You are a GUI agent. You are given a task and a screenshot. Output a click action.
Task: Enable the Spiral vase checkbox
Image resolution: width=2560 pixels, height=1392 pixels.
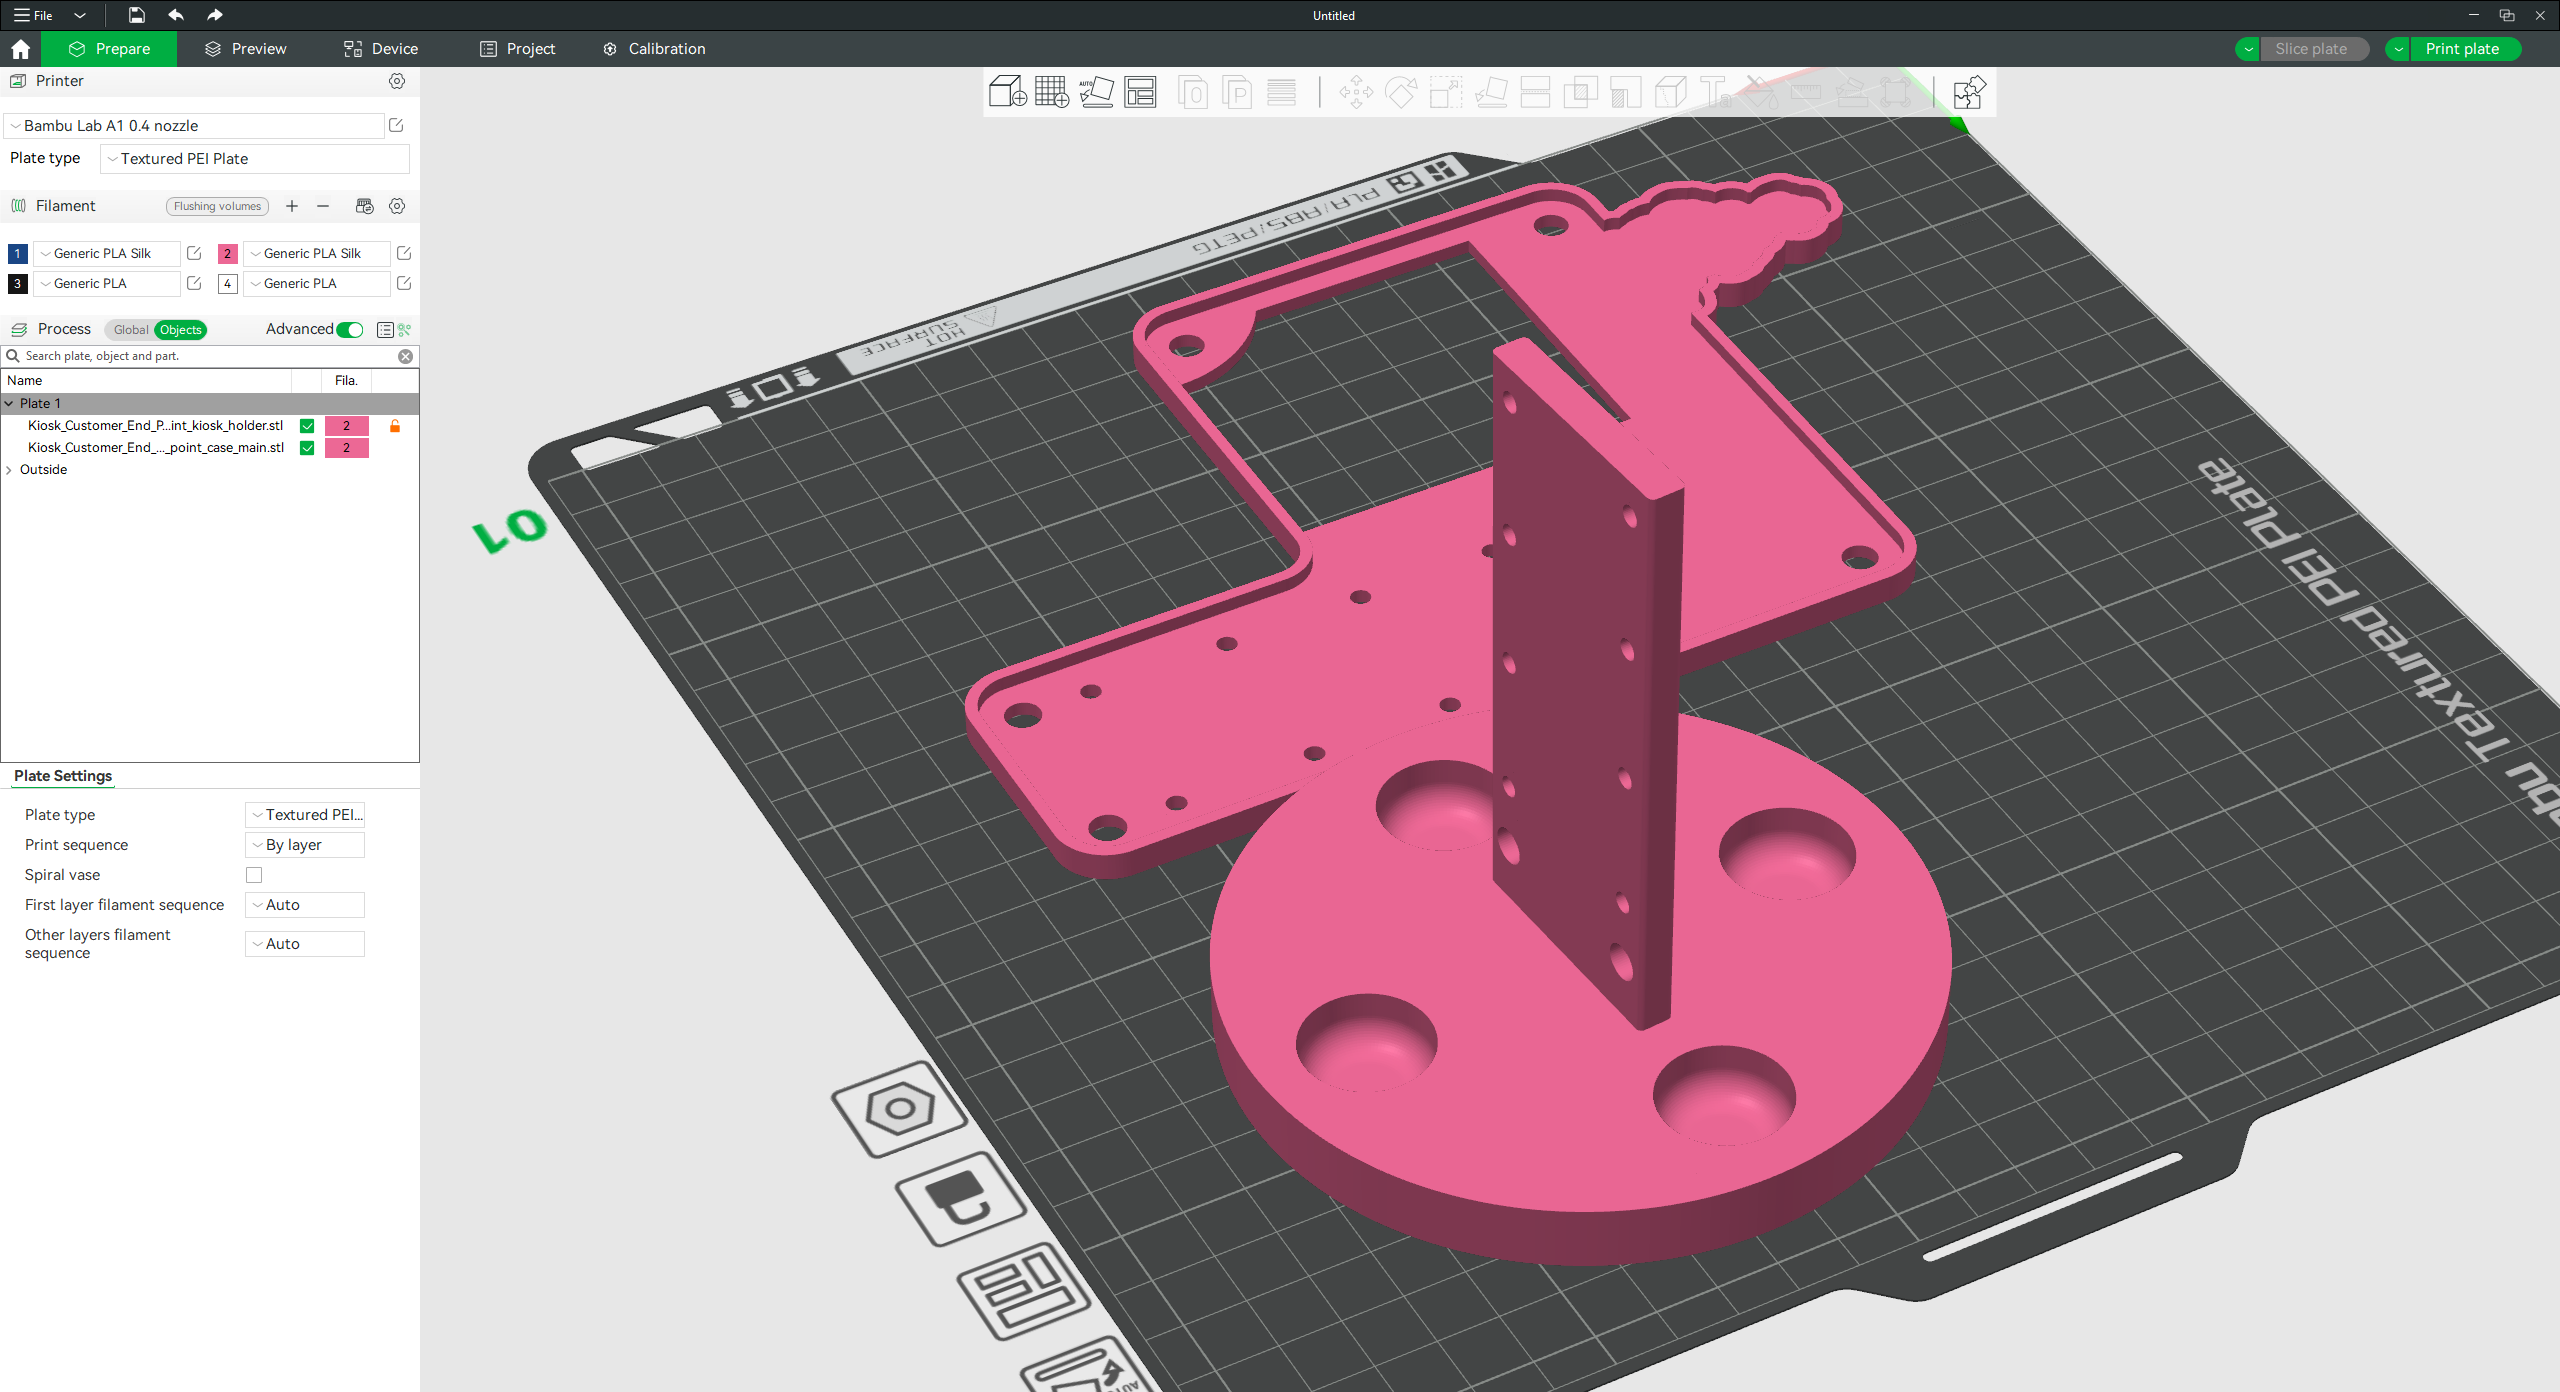click(254, 875)
